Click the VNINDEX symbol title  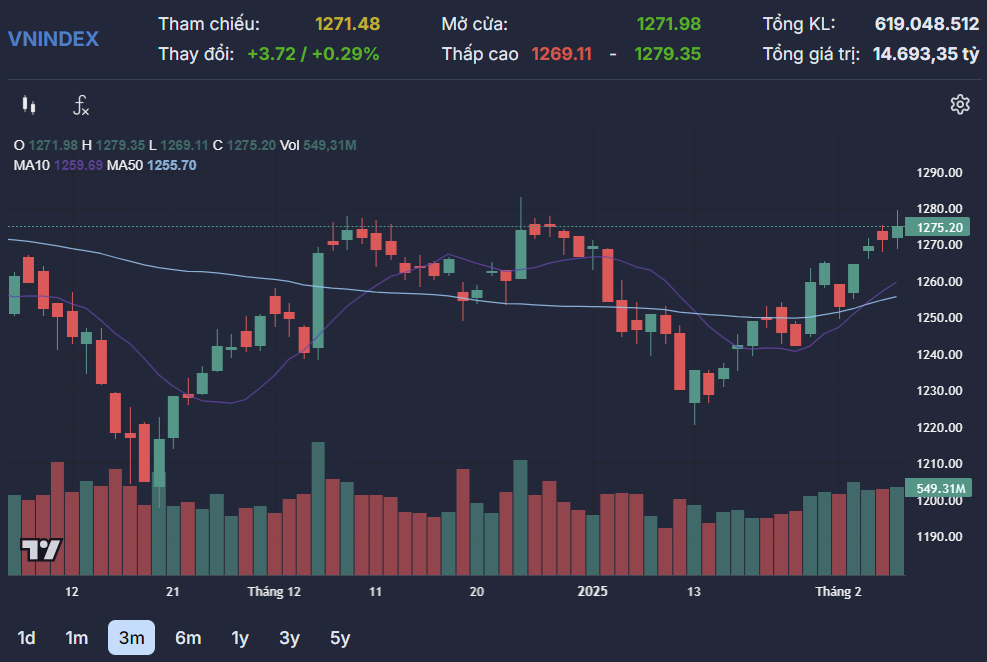click(x=53, y=39)
